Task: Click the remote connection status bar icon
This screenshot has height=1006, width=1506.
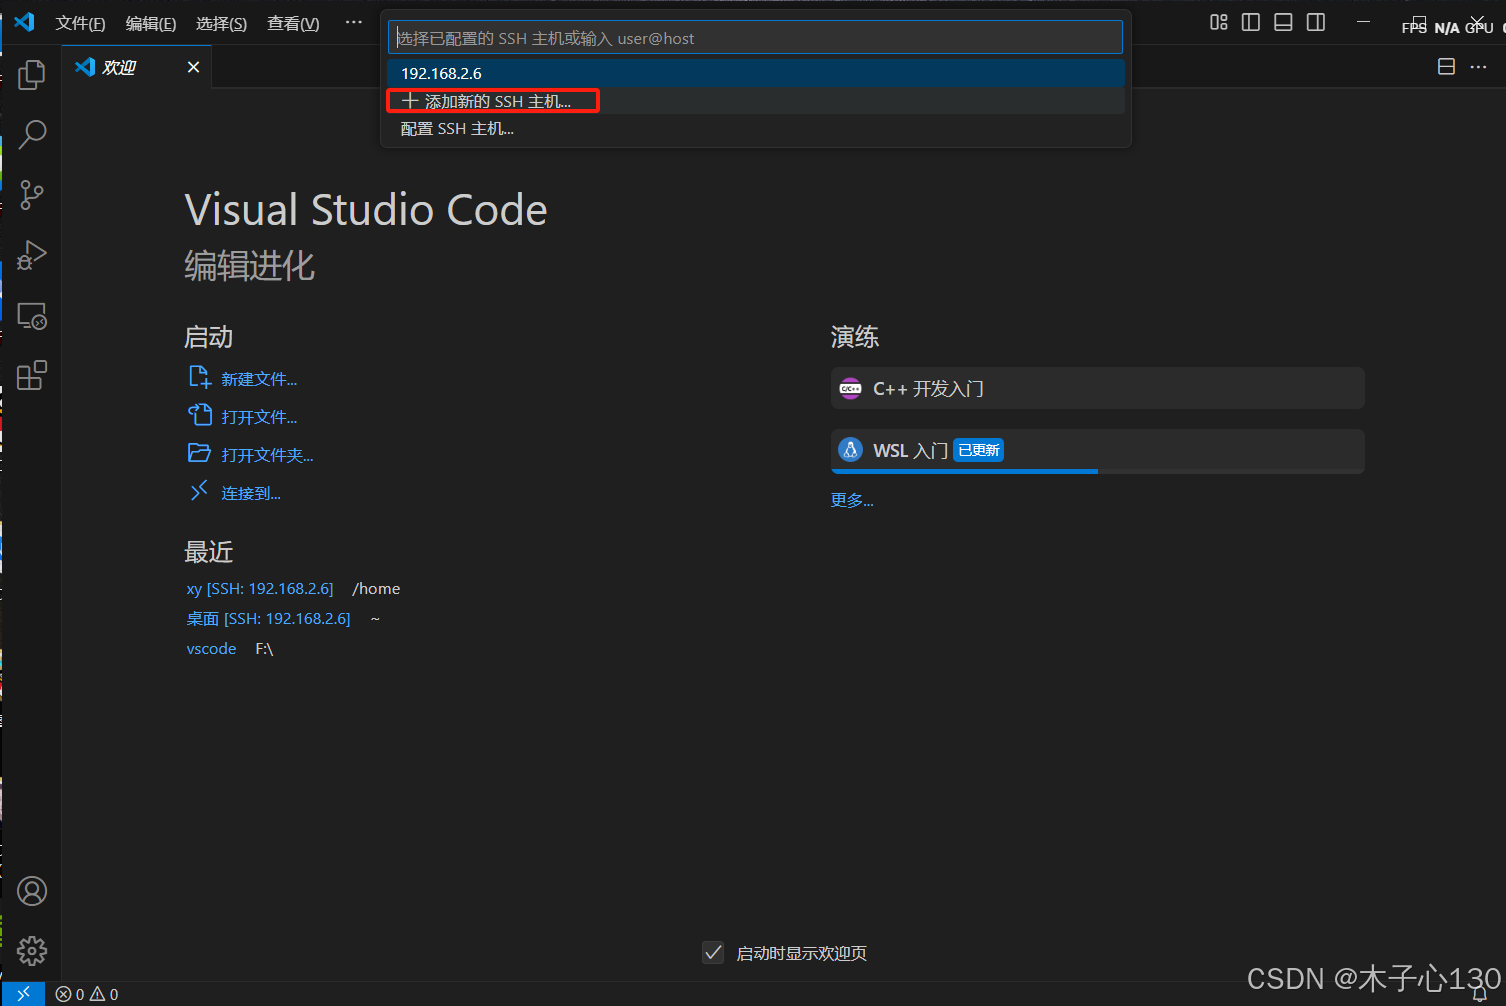Action: [22, 993]
